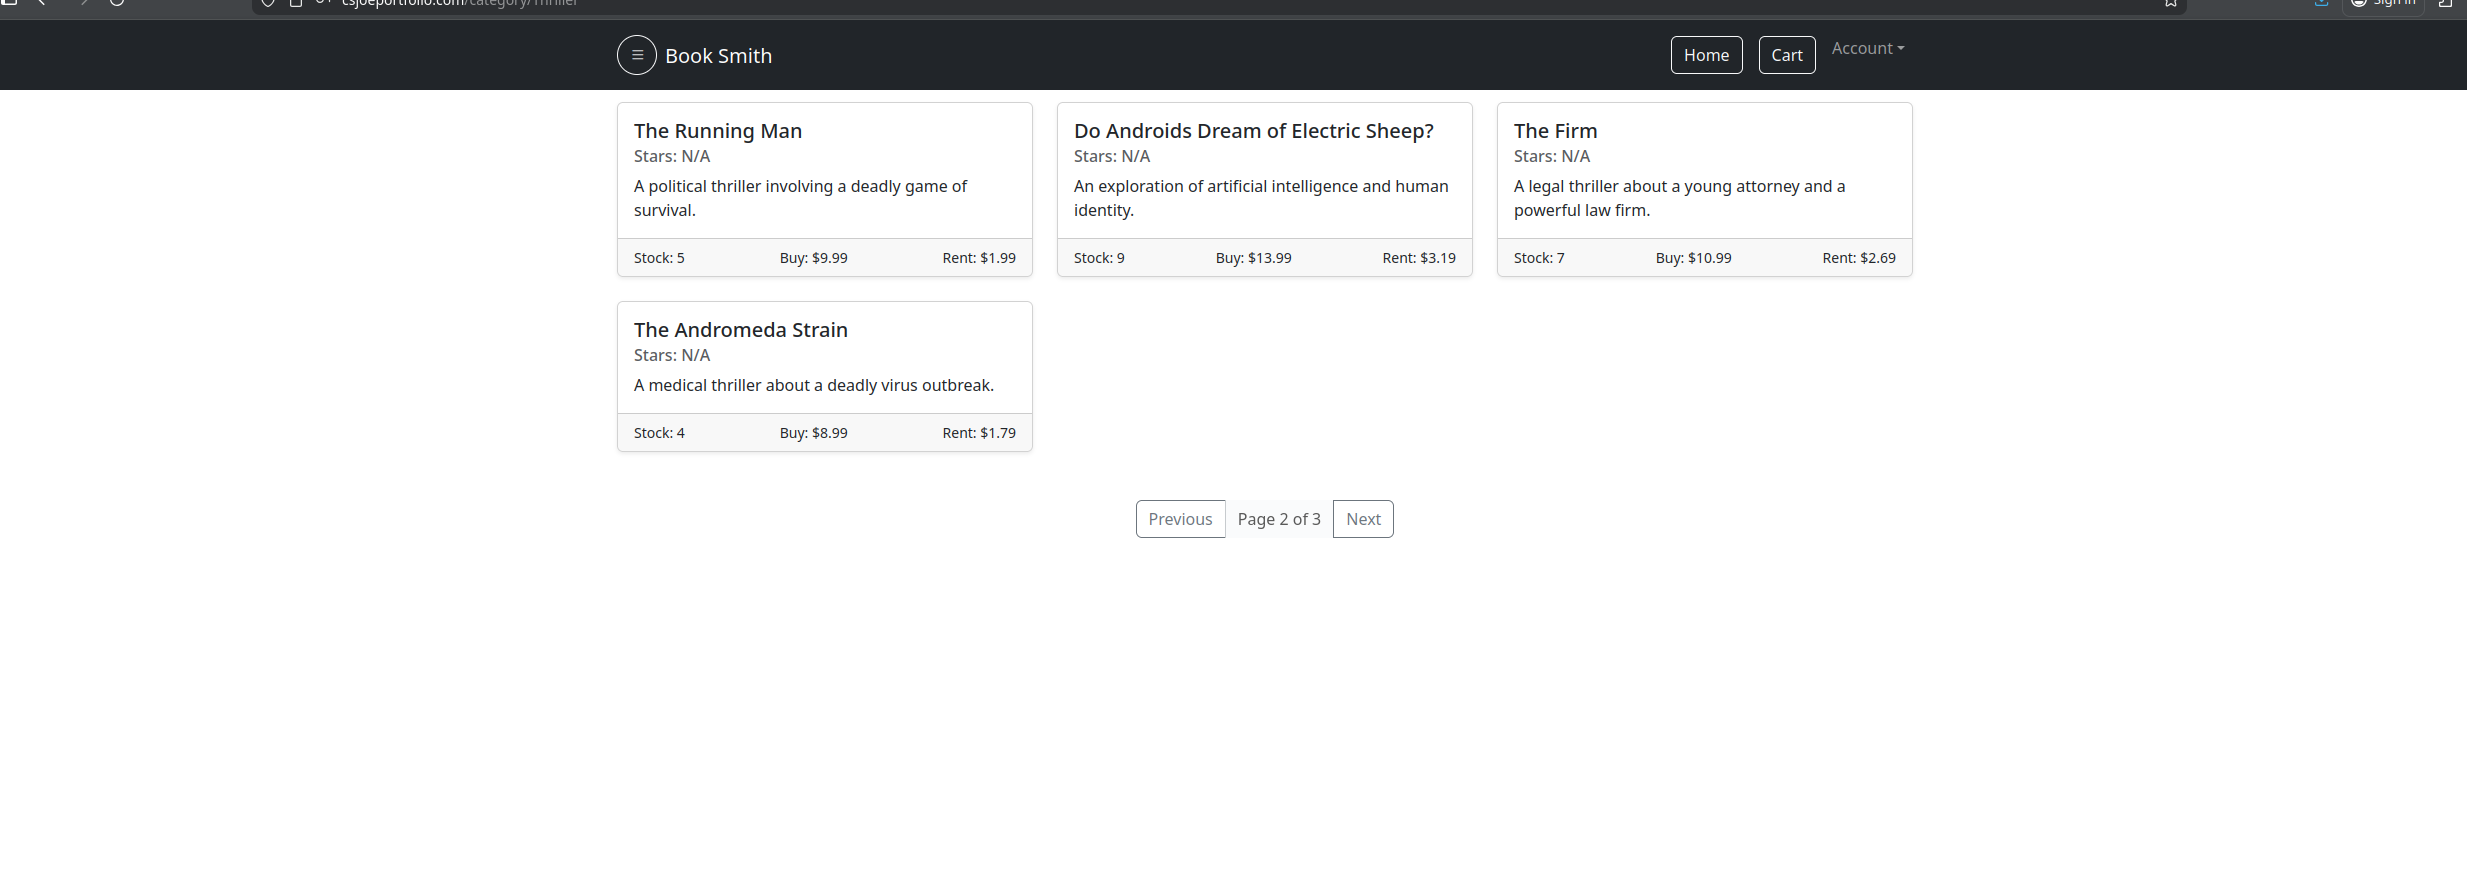Select Do Androids Dream of Electric Sheep? title
This screenshot has width=2467, height=893.
tap(1253, 131)
